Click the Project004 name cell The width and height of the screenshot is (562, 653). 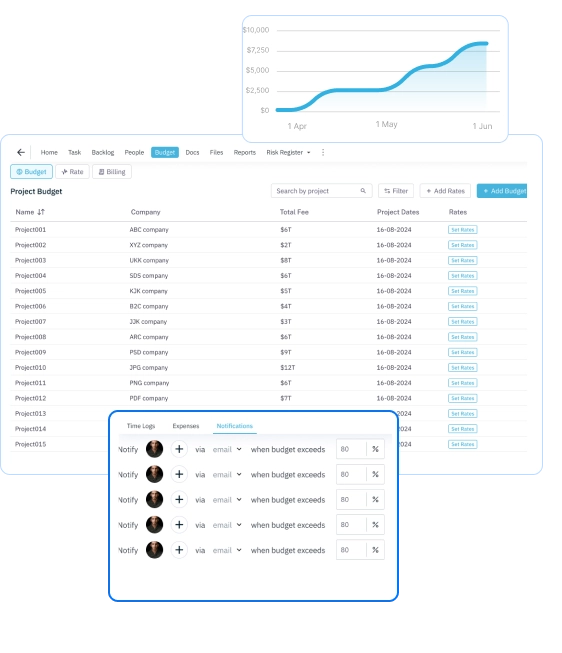pyautogui.click(x=30, y=275)
